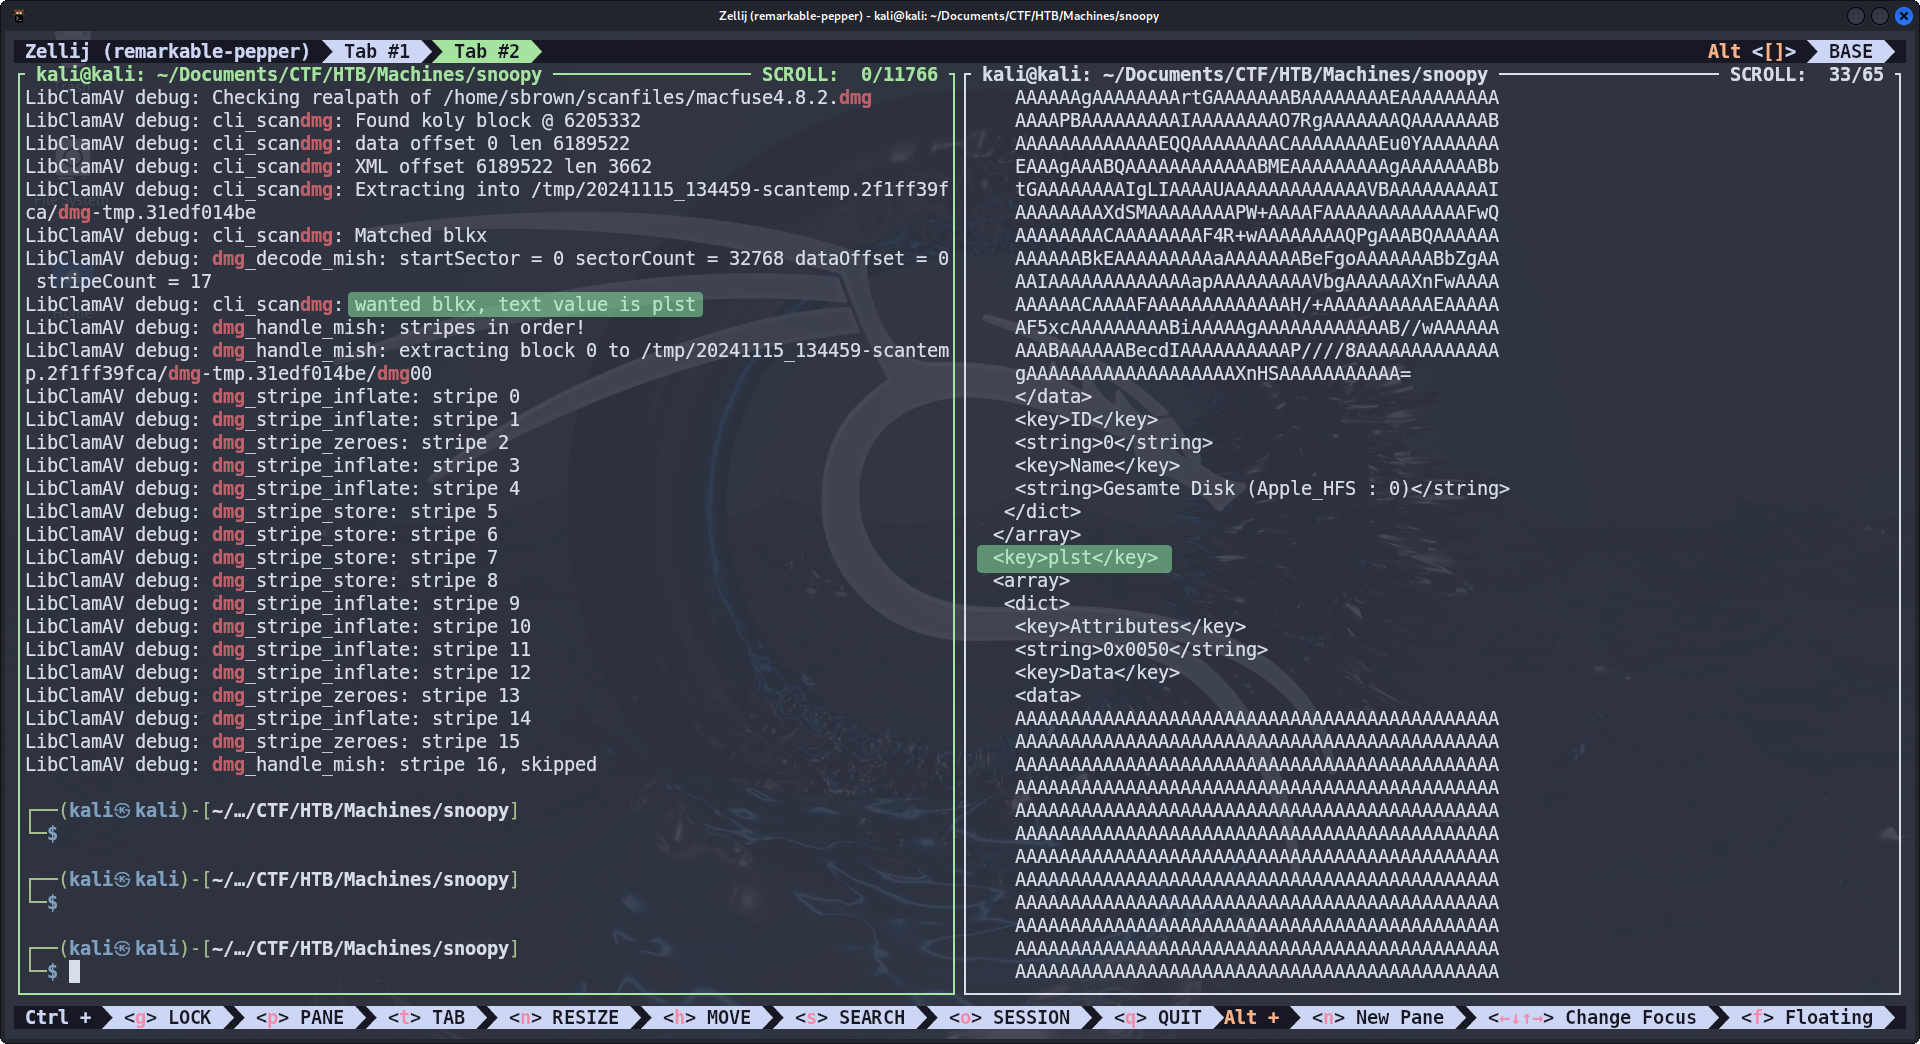
Task: Click the highlighted 'wanted blkx' text in left pane
Action: pyautogui.click(x=524, y=305)
